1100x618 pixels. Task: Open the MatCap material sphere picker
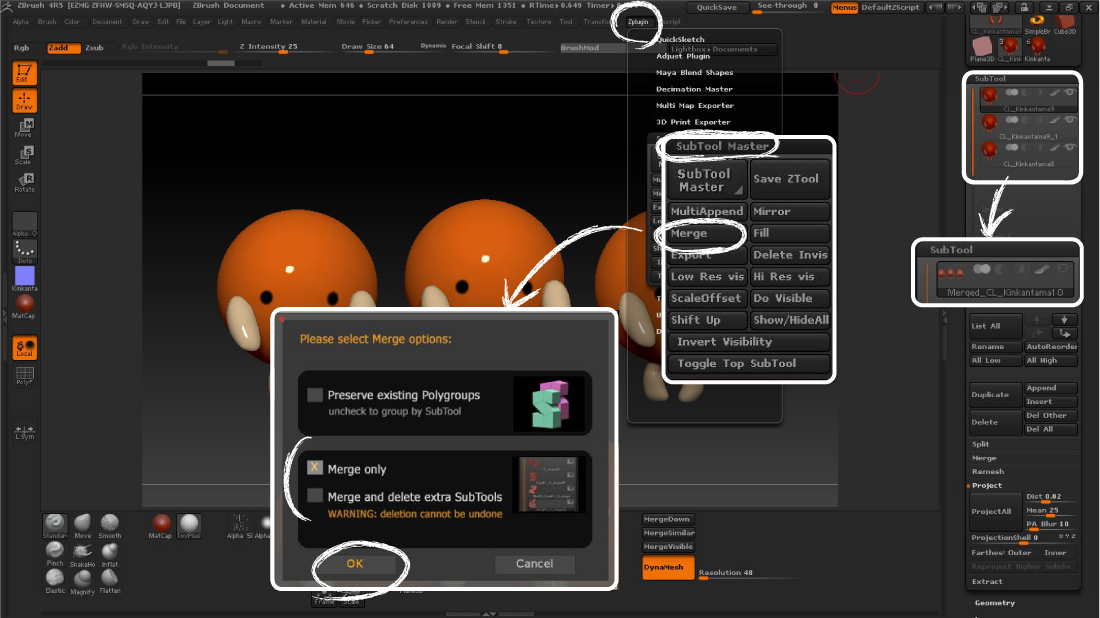click(24, 303)
